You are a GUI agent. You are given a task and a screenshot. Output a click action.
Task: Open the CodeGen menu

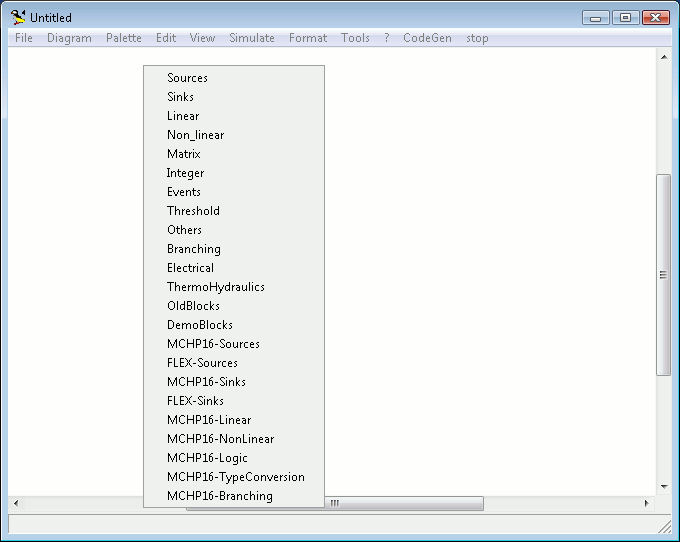pyautogui.click(x=427, y=38)
